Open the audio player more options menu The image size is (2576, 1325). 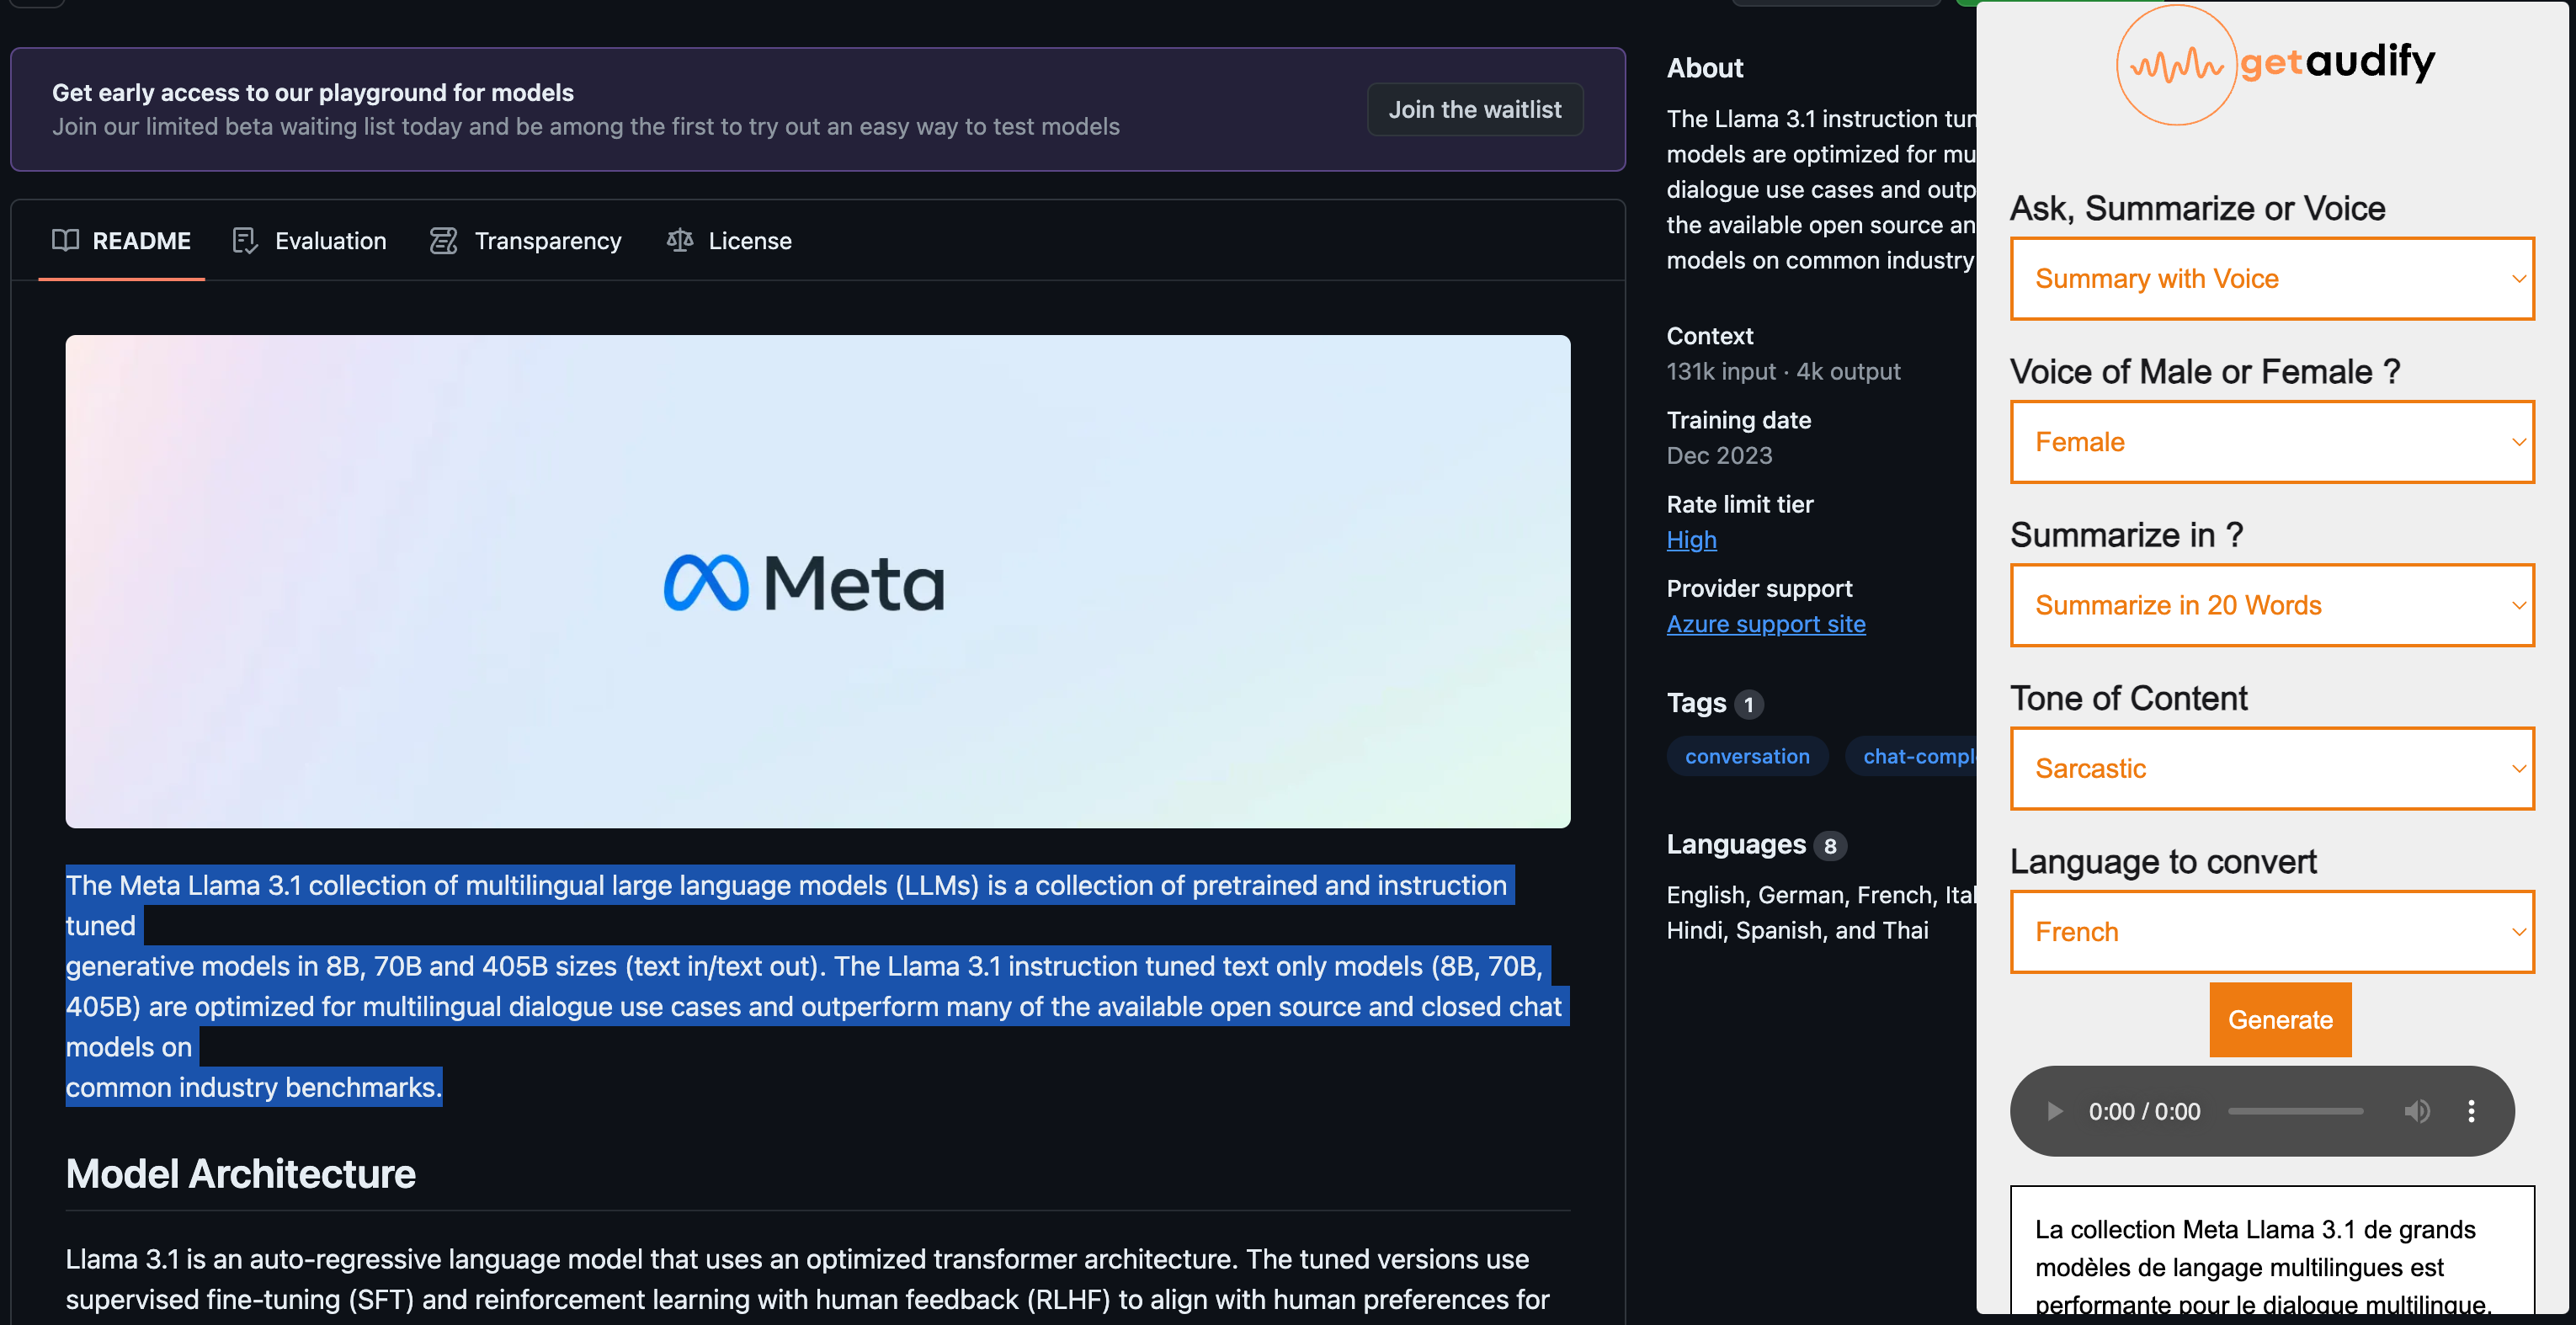pyautogui.click(x=2471, y=1111)
